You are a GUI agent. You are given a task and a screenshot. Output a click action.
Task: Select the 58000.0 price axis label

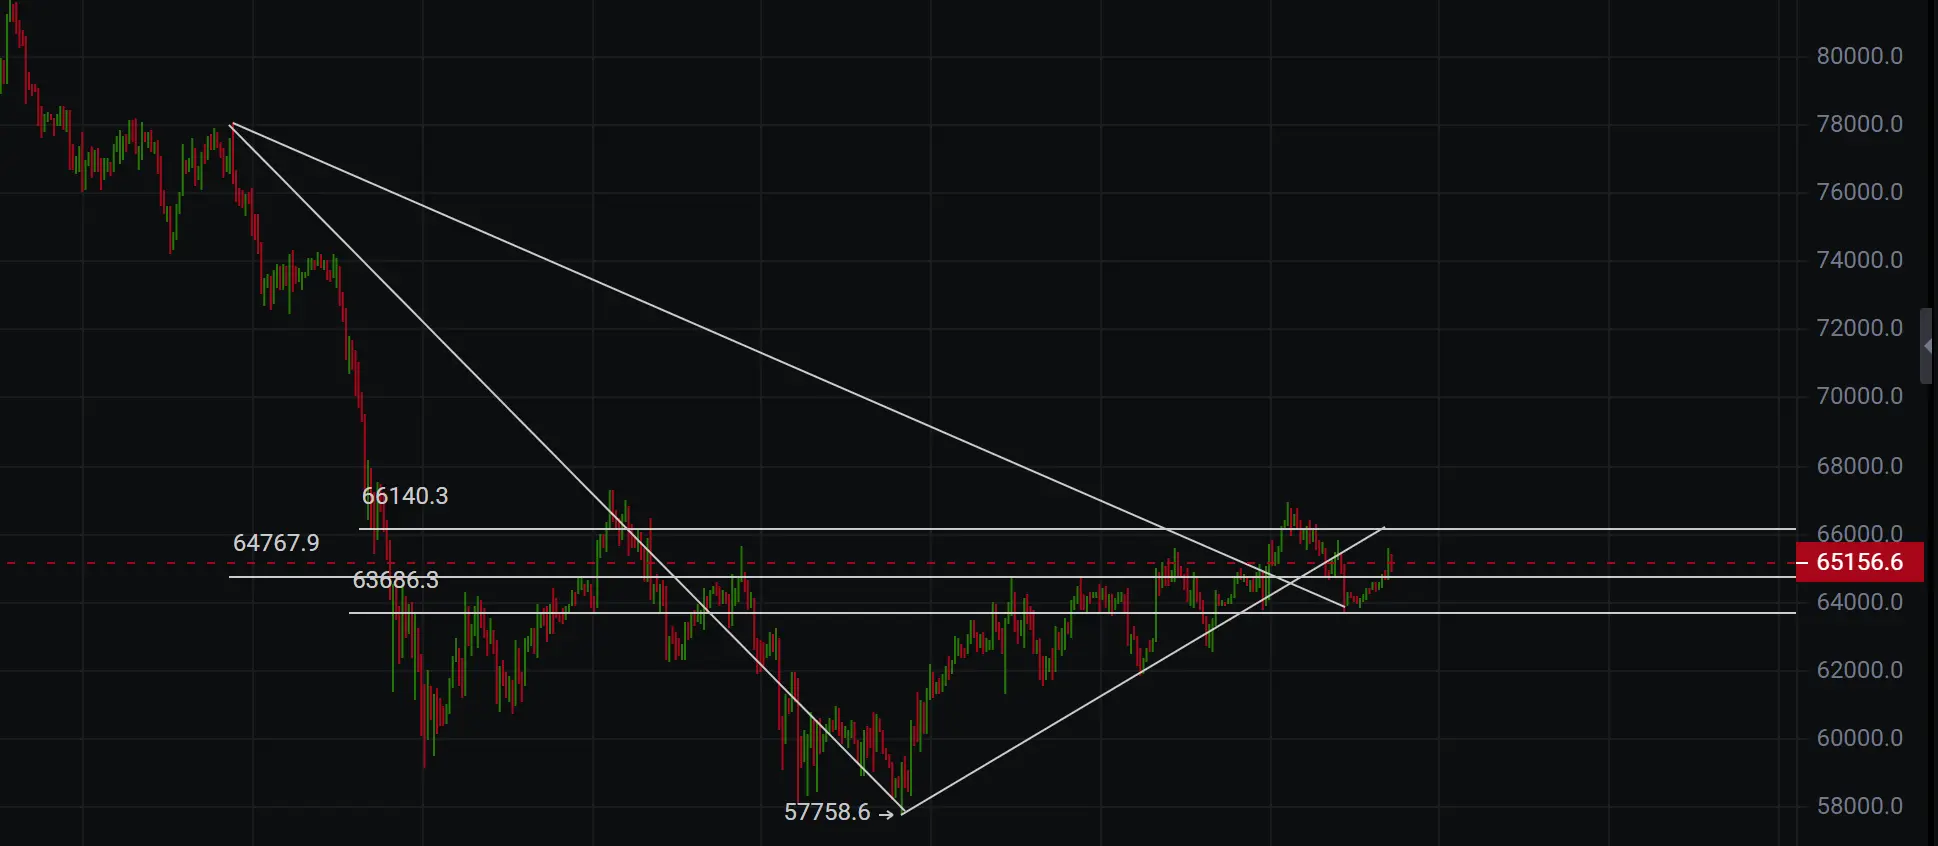[x=1859, y=806]
